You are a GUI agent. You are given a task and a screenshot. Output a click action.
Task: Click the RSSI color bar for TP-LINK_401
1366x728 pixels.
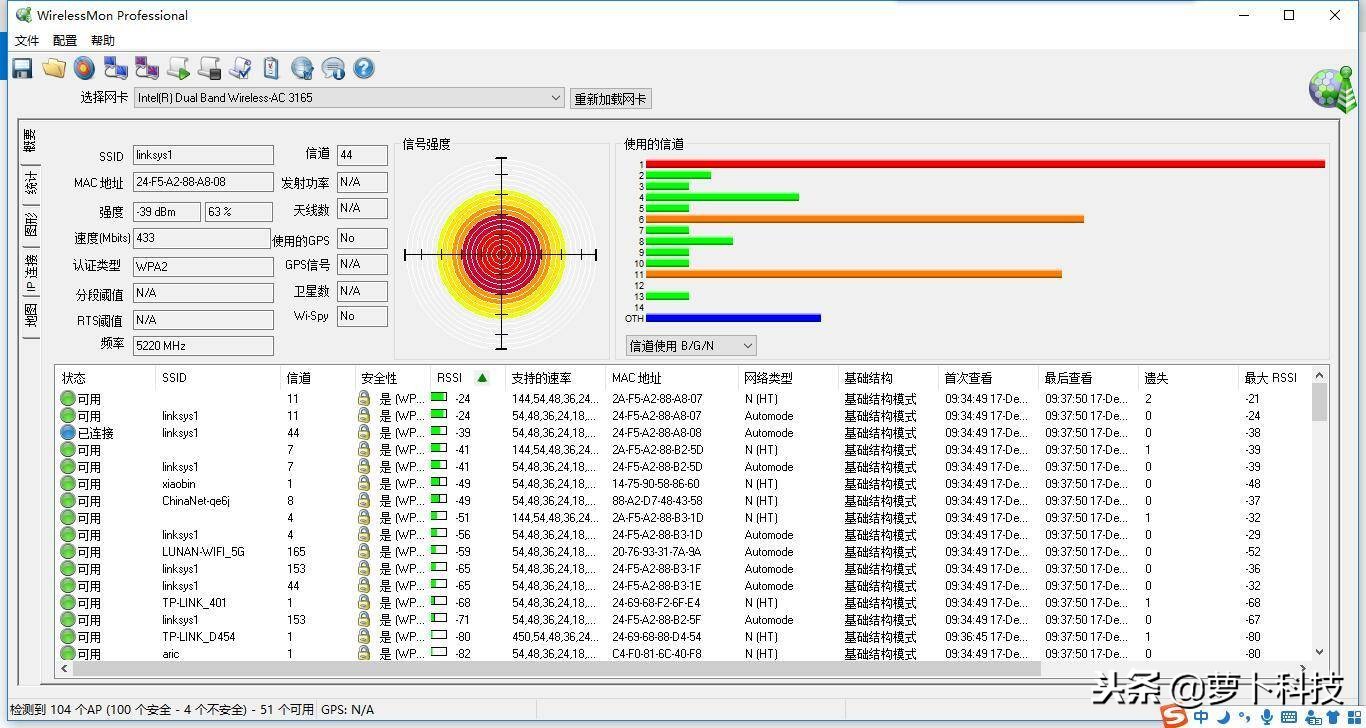point(438,603)
